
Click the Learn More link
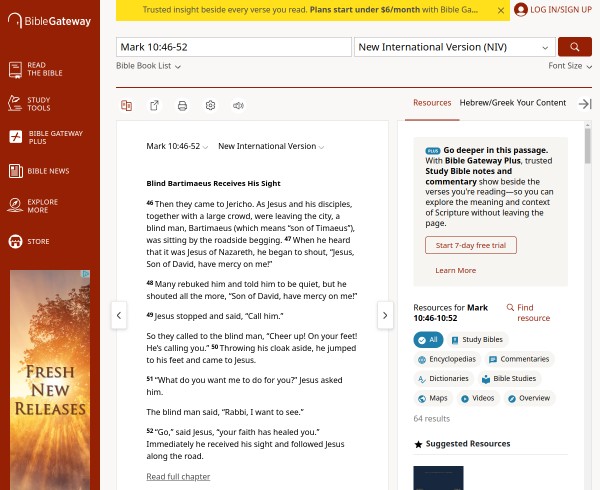(455, 270)
